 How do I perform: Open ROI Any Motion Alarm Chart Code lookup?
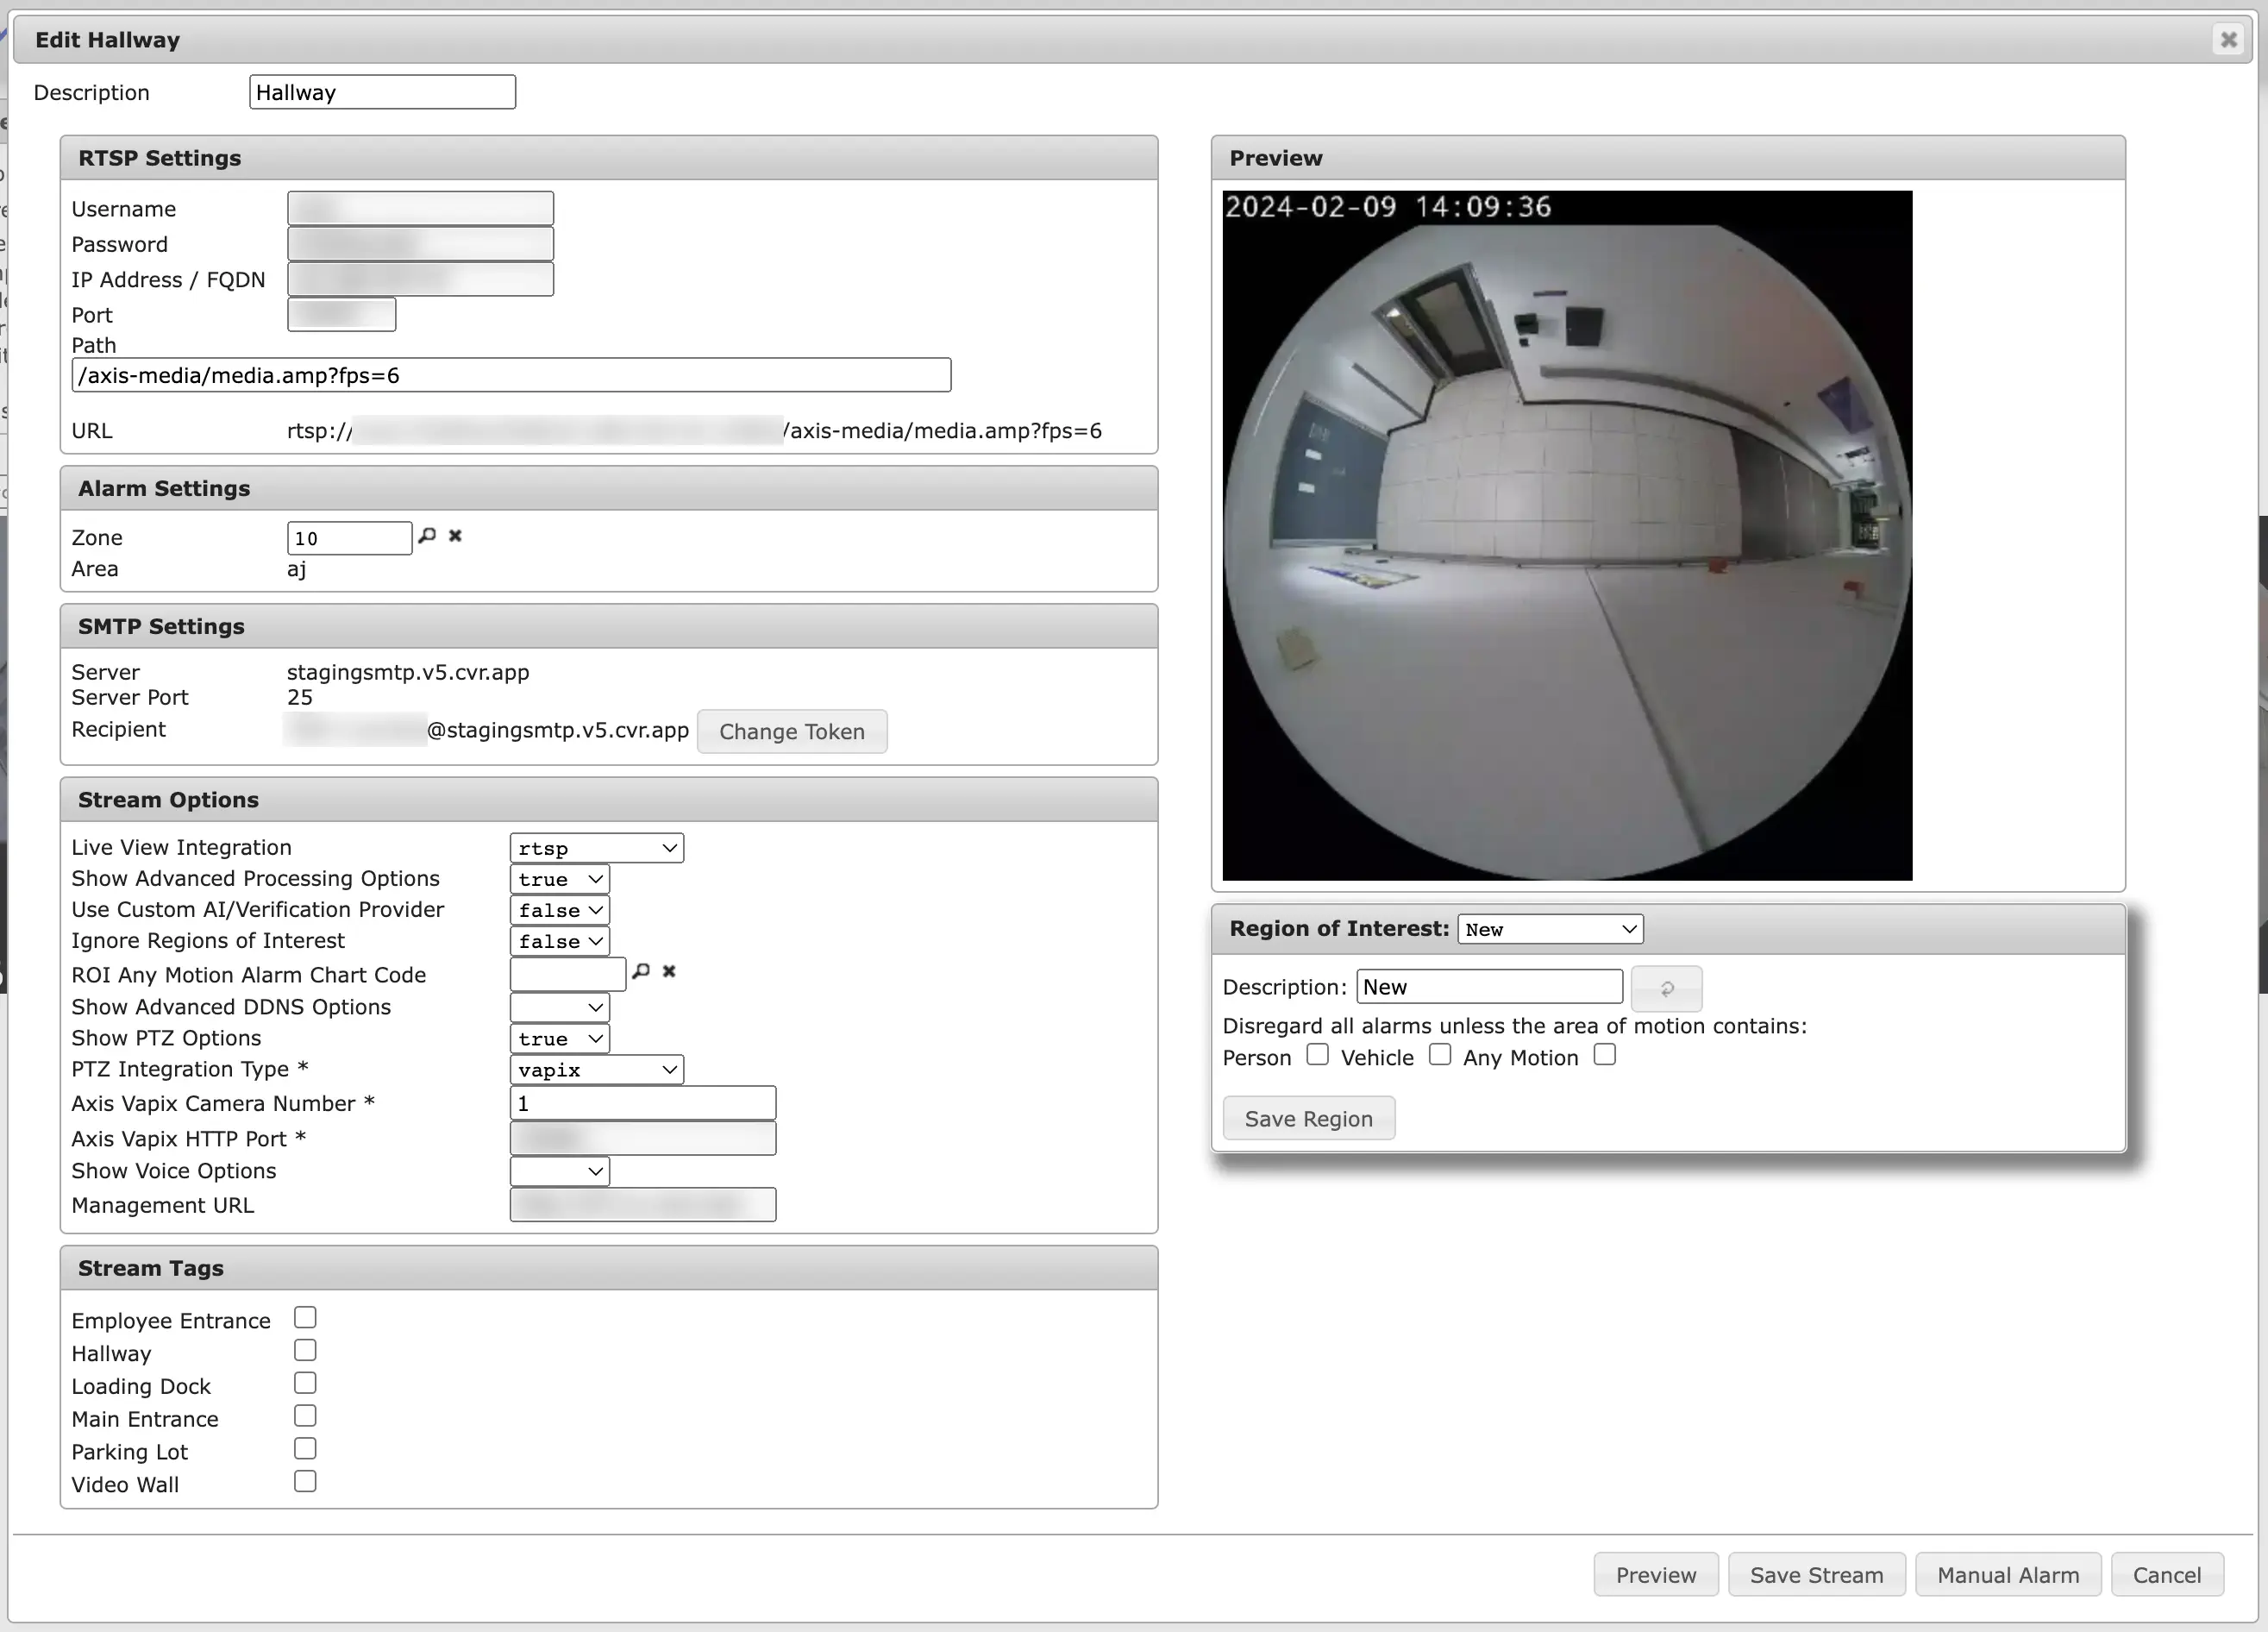coord(641,971)
